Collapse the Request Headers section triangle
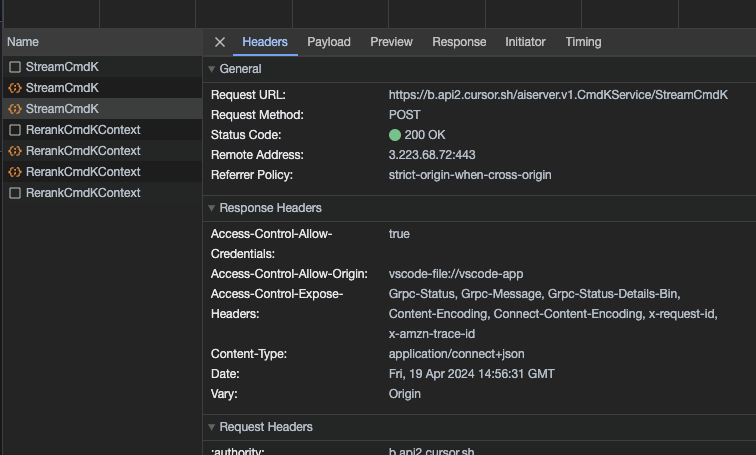756x455 pixels. coord(212,427)
